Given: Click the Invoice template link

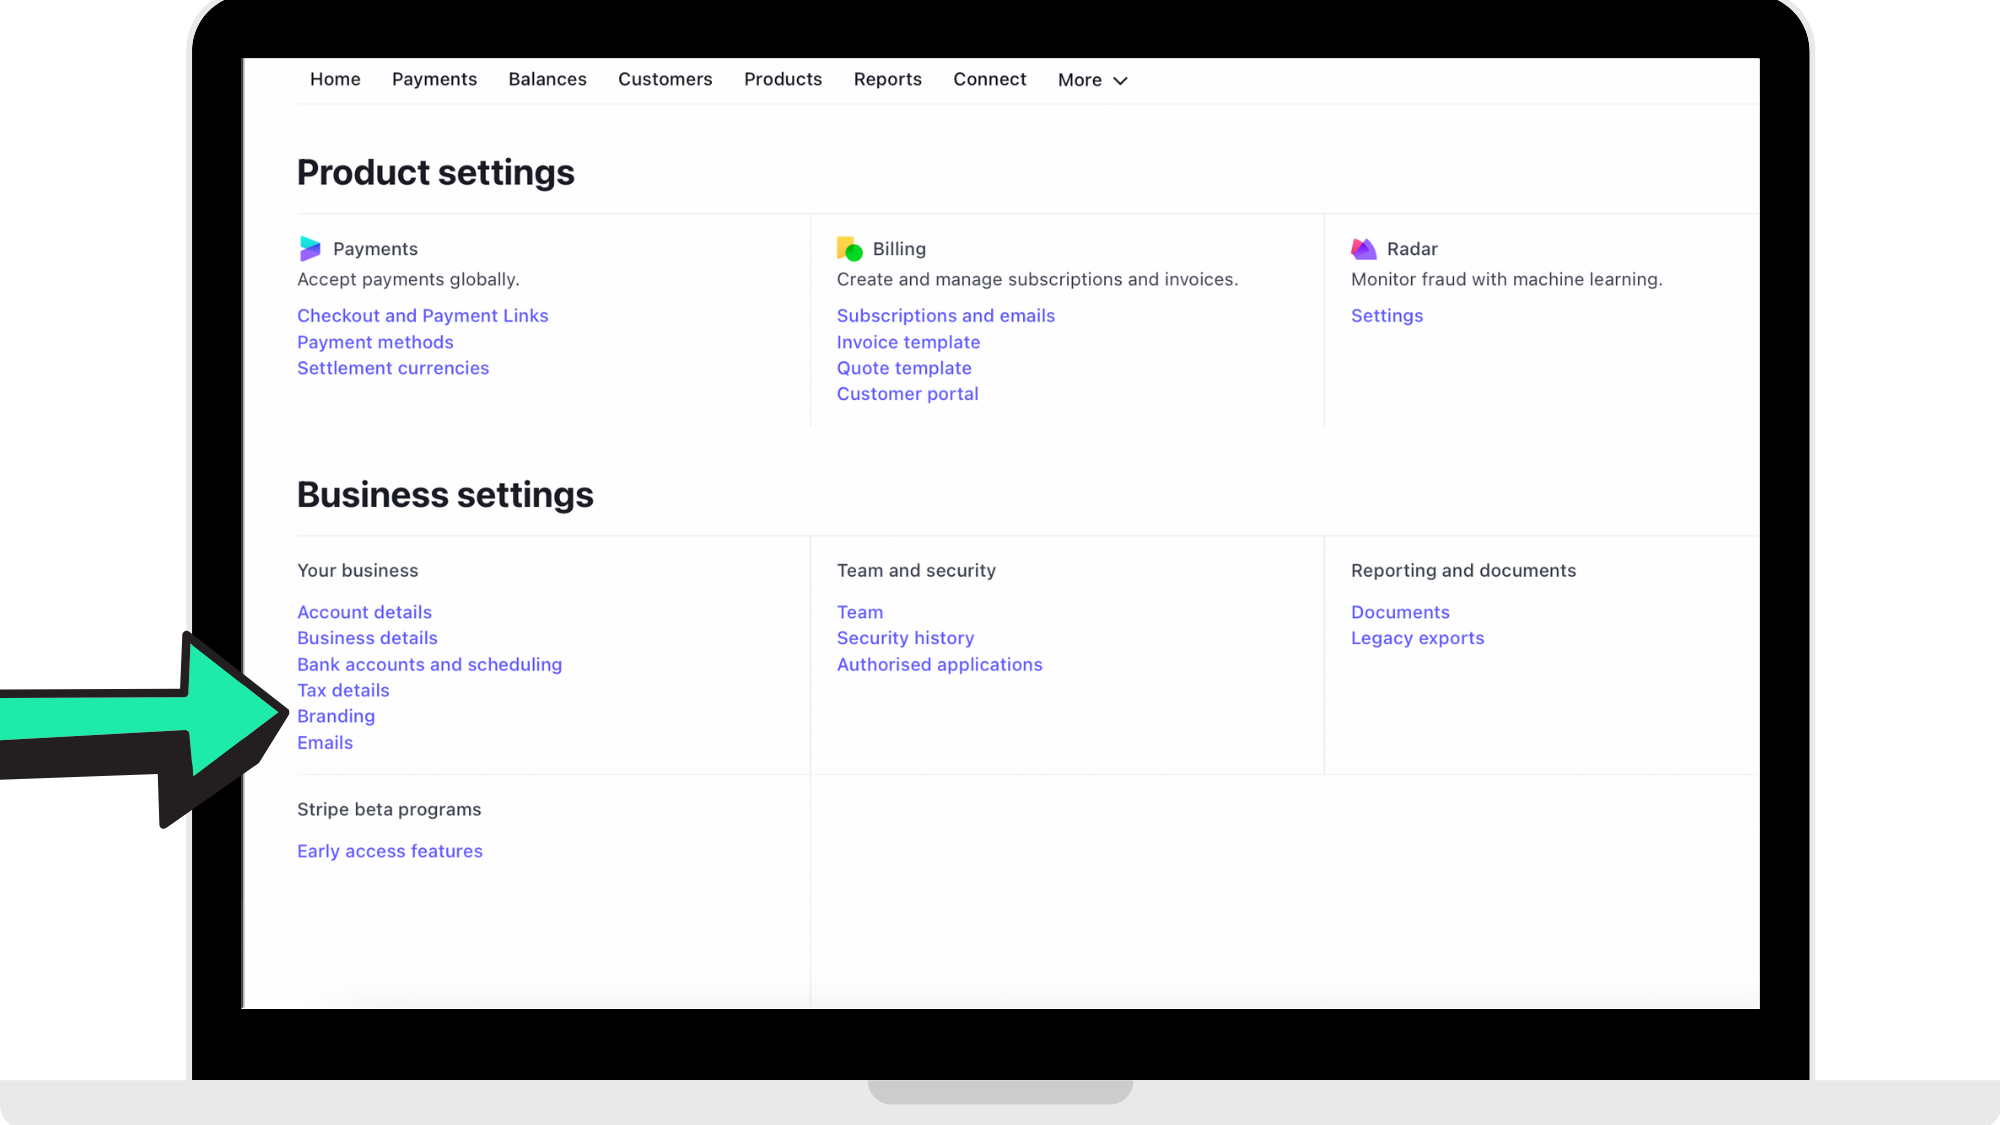Looking at the screenshot, I should pos(908,342).
